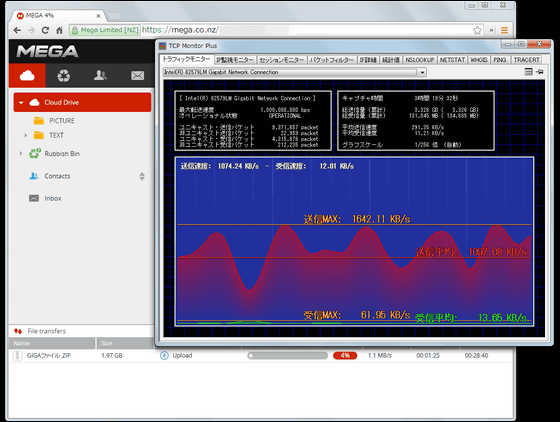Expand the TEXT folder arrow
The height and width of the screenshot is (422, 560).
pyautogui.click(x=25, y=135)
